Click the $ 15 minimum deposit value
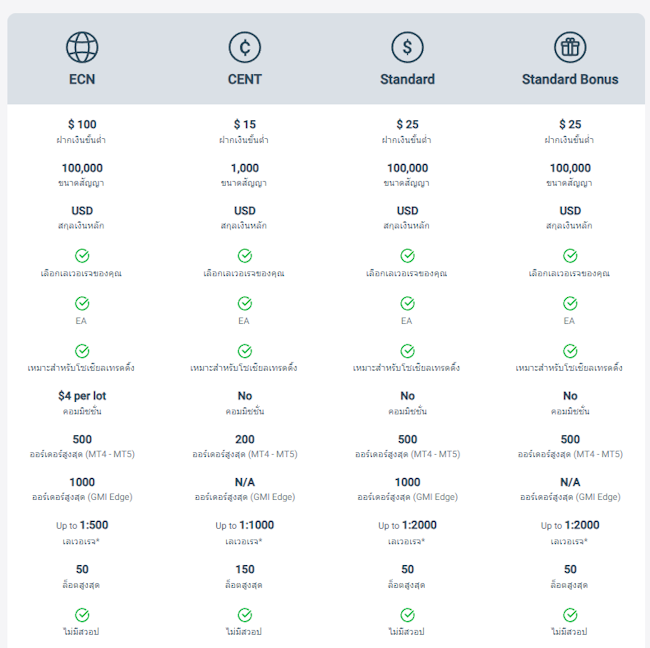 pos(245,124)
